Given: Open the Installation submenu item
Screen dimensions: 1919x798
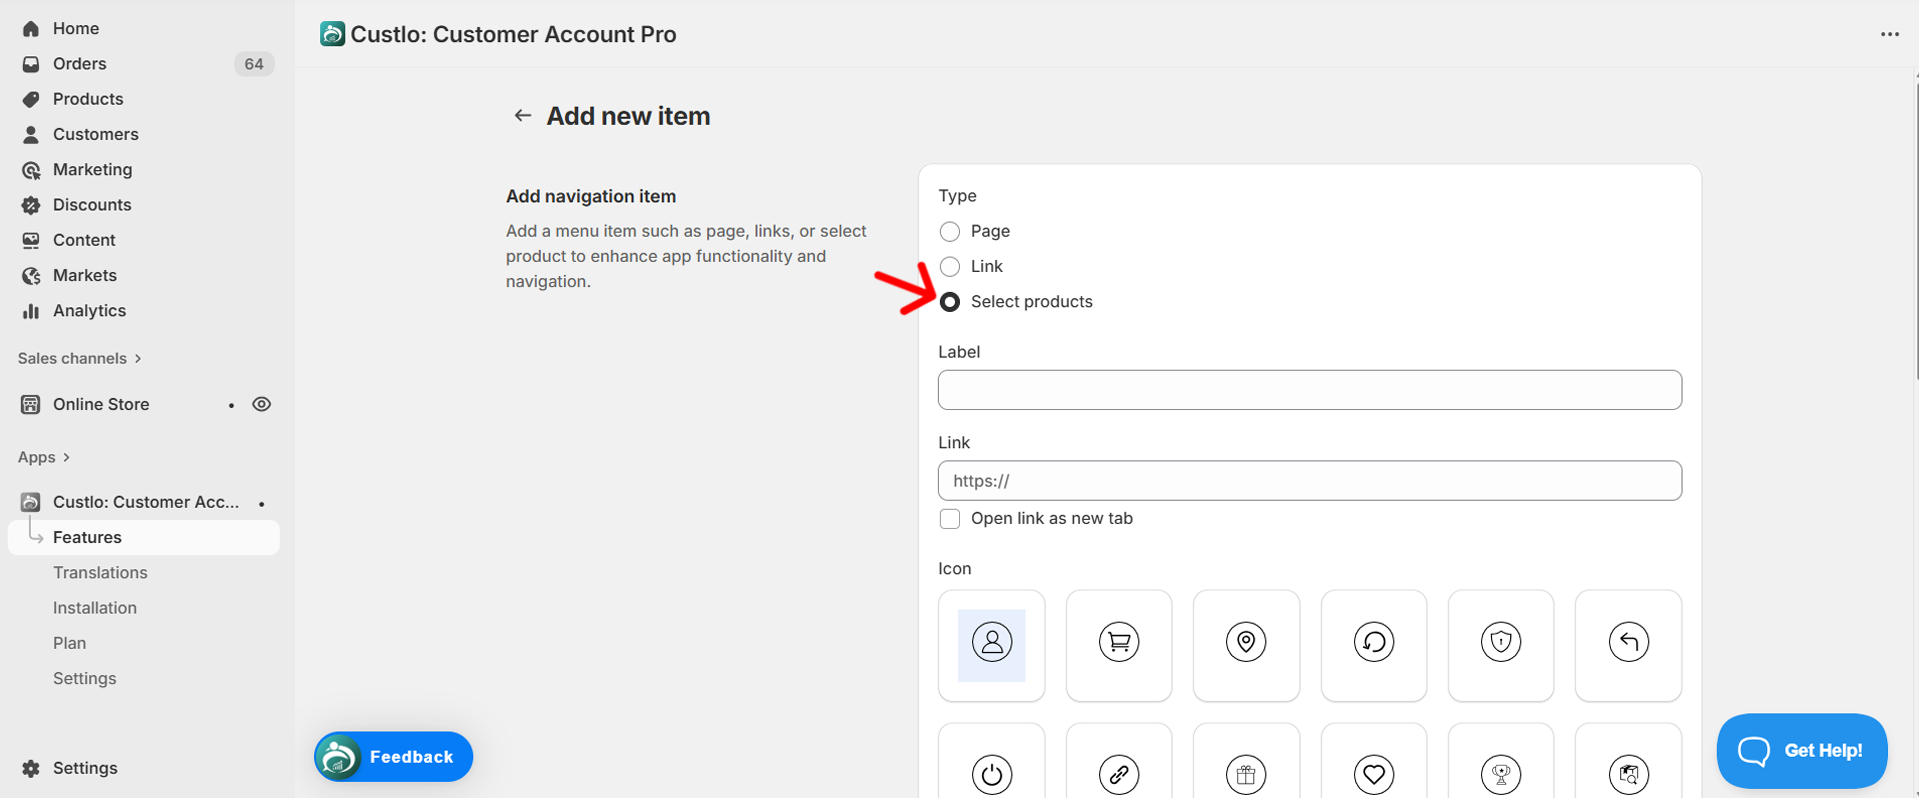Looking at the screenshot, I should point(95,608).
